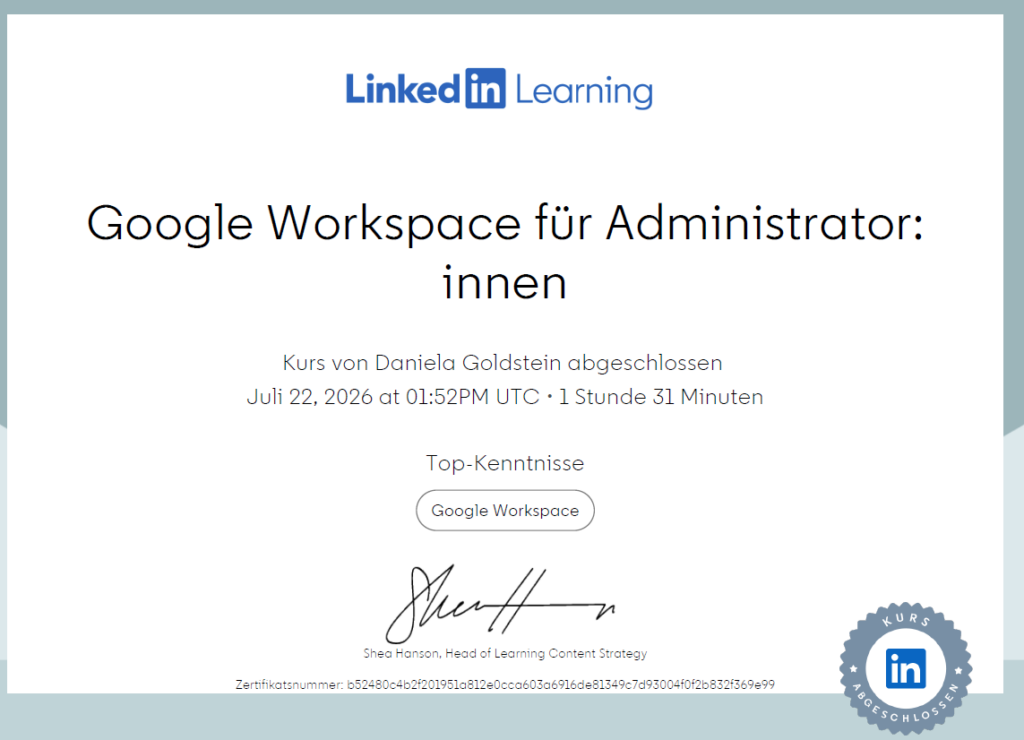Image resolution: width=1024 pixels, height=740 pixels.
Task: Click the Zertifikatsnummer hash line
Action: (505, 684)
